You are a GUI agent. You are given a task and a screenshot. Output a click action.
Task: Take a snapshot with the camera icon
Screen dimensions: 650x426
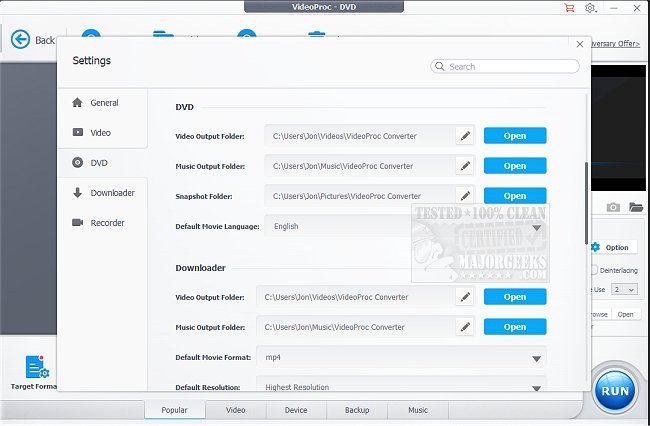point(613,207)
